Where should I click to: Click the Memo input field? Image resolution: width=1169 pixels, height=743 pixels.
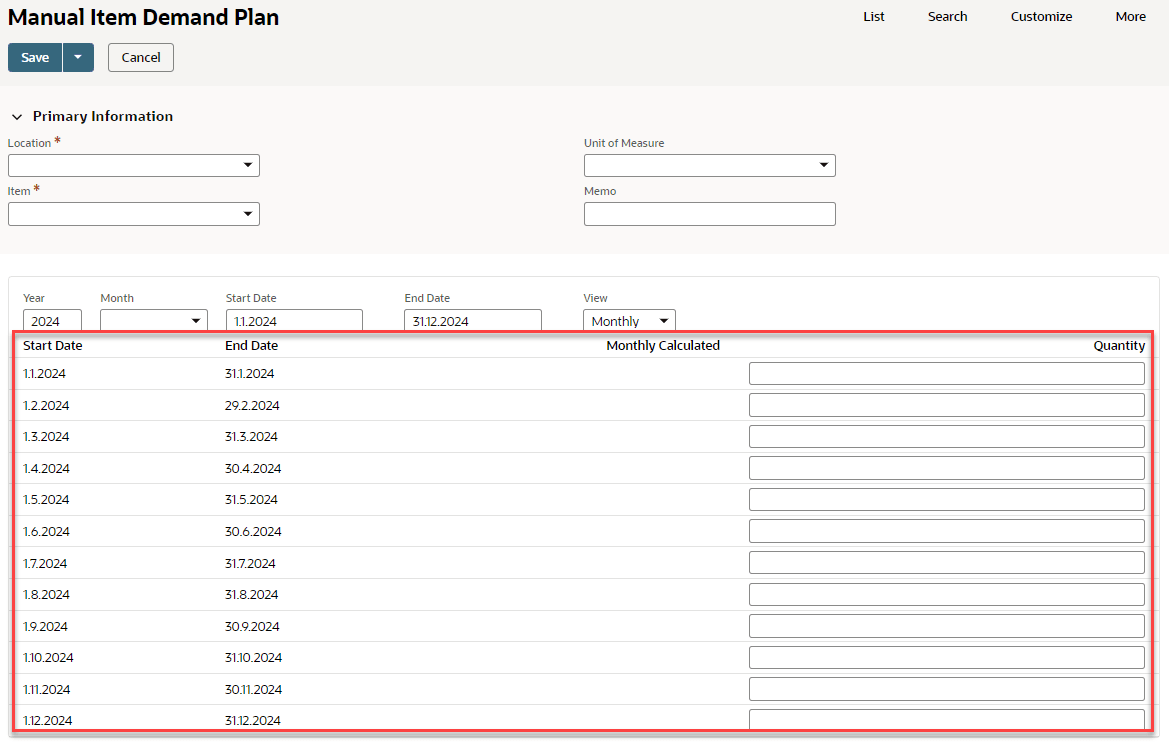pyautogui.click(x=710, y=214)
